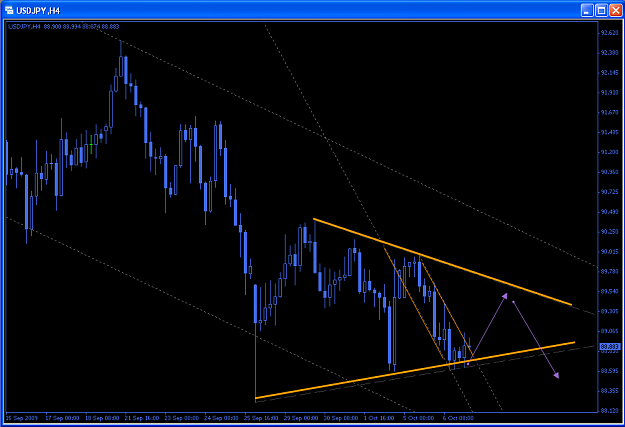Click the green candlestick on the chart
The image size is (625, 427).
[91, 144]
